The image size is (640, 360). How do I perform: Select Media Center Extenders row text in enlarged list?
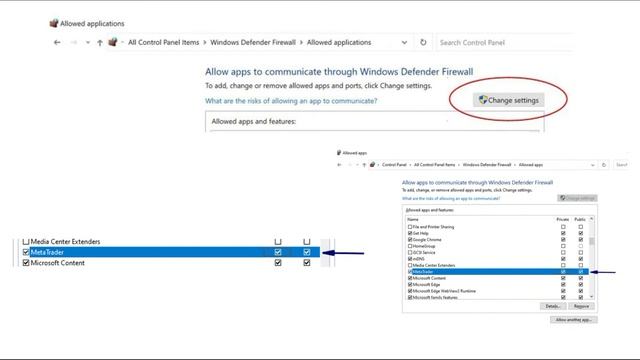(65, 242)
